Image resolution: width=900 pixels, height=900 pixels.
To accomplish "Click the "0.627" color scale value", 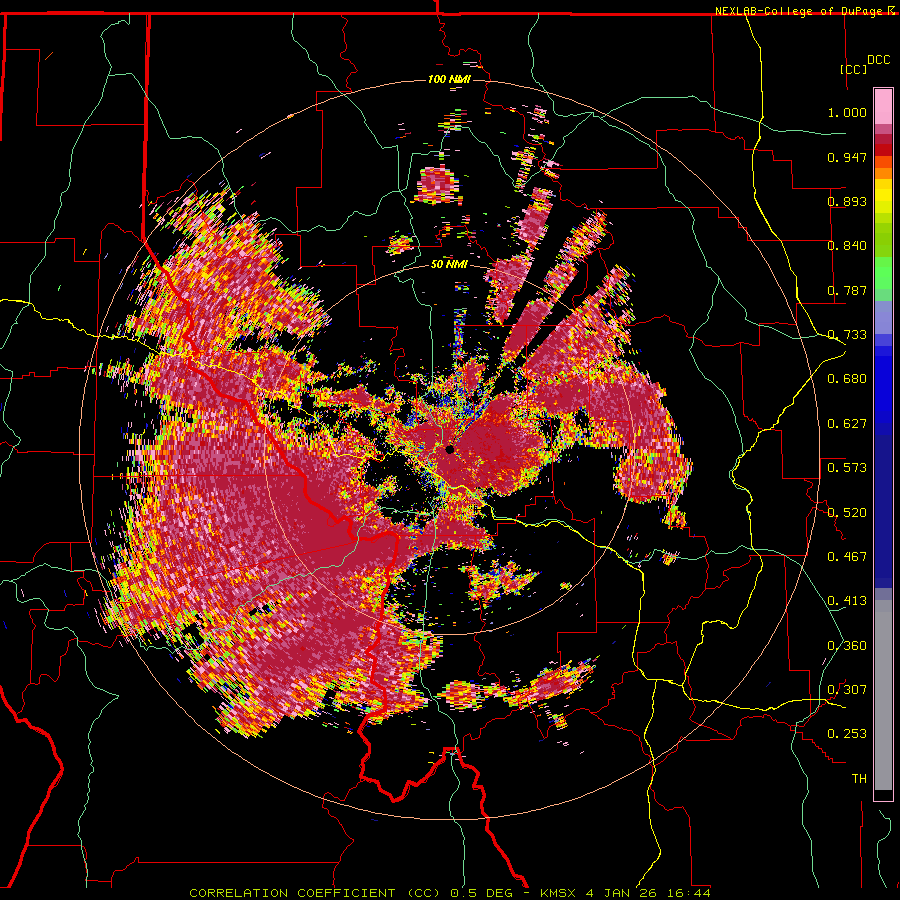I will (x=847, y=424).
